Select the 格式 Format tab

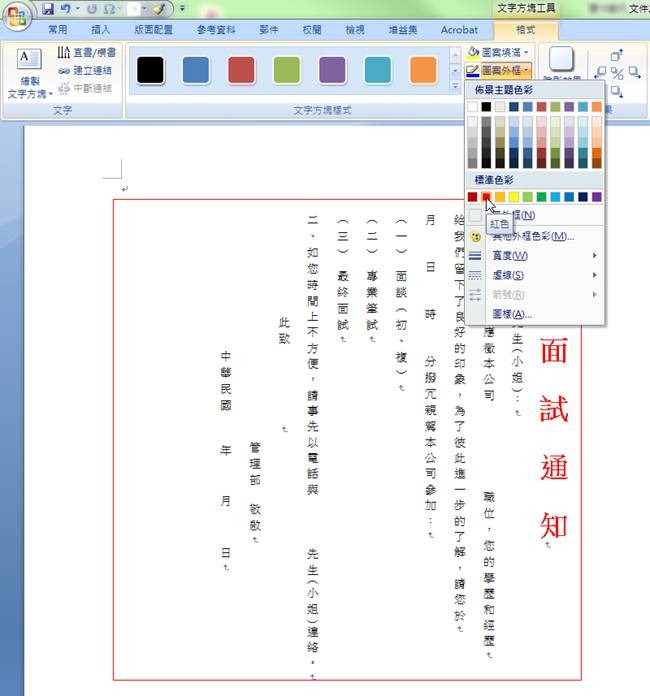526,30
